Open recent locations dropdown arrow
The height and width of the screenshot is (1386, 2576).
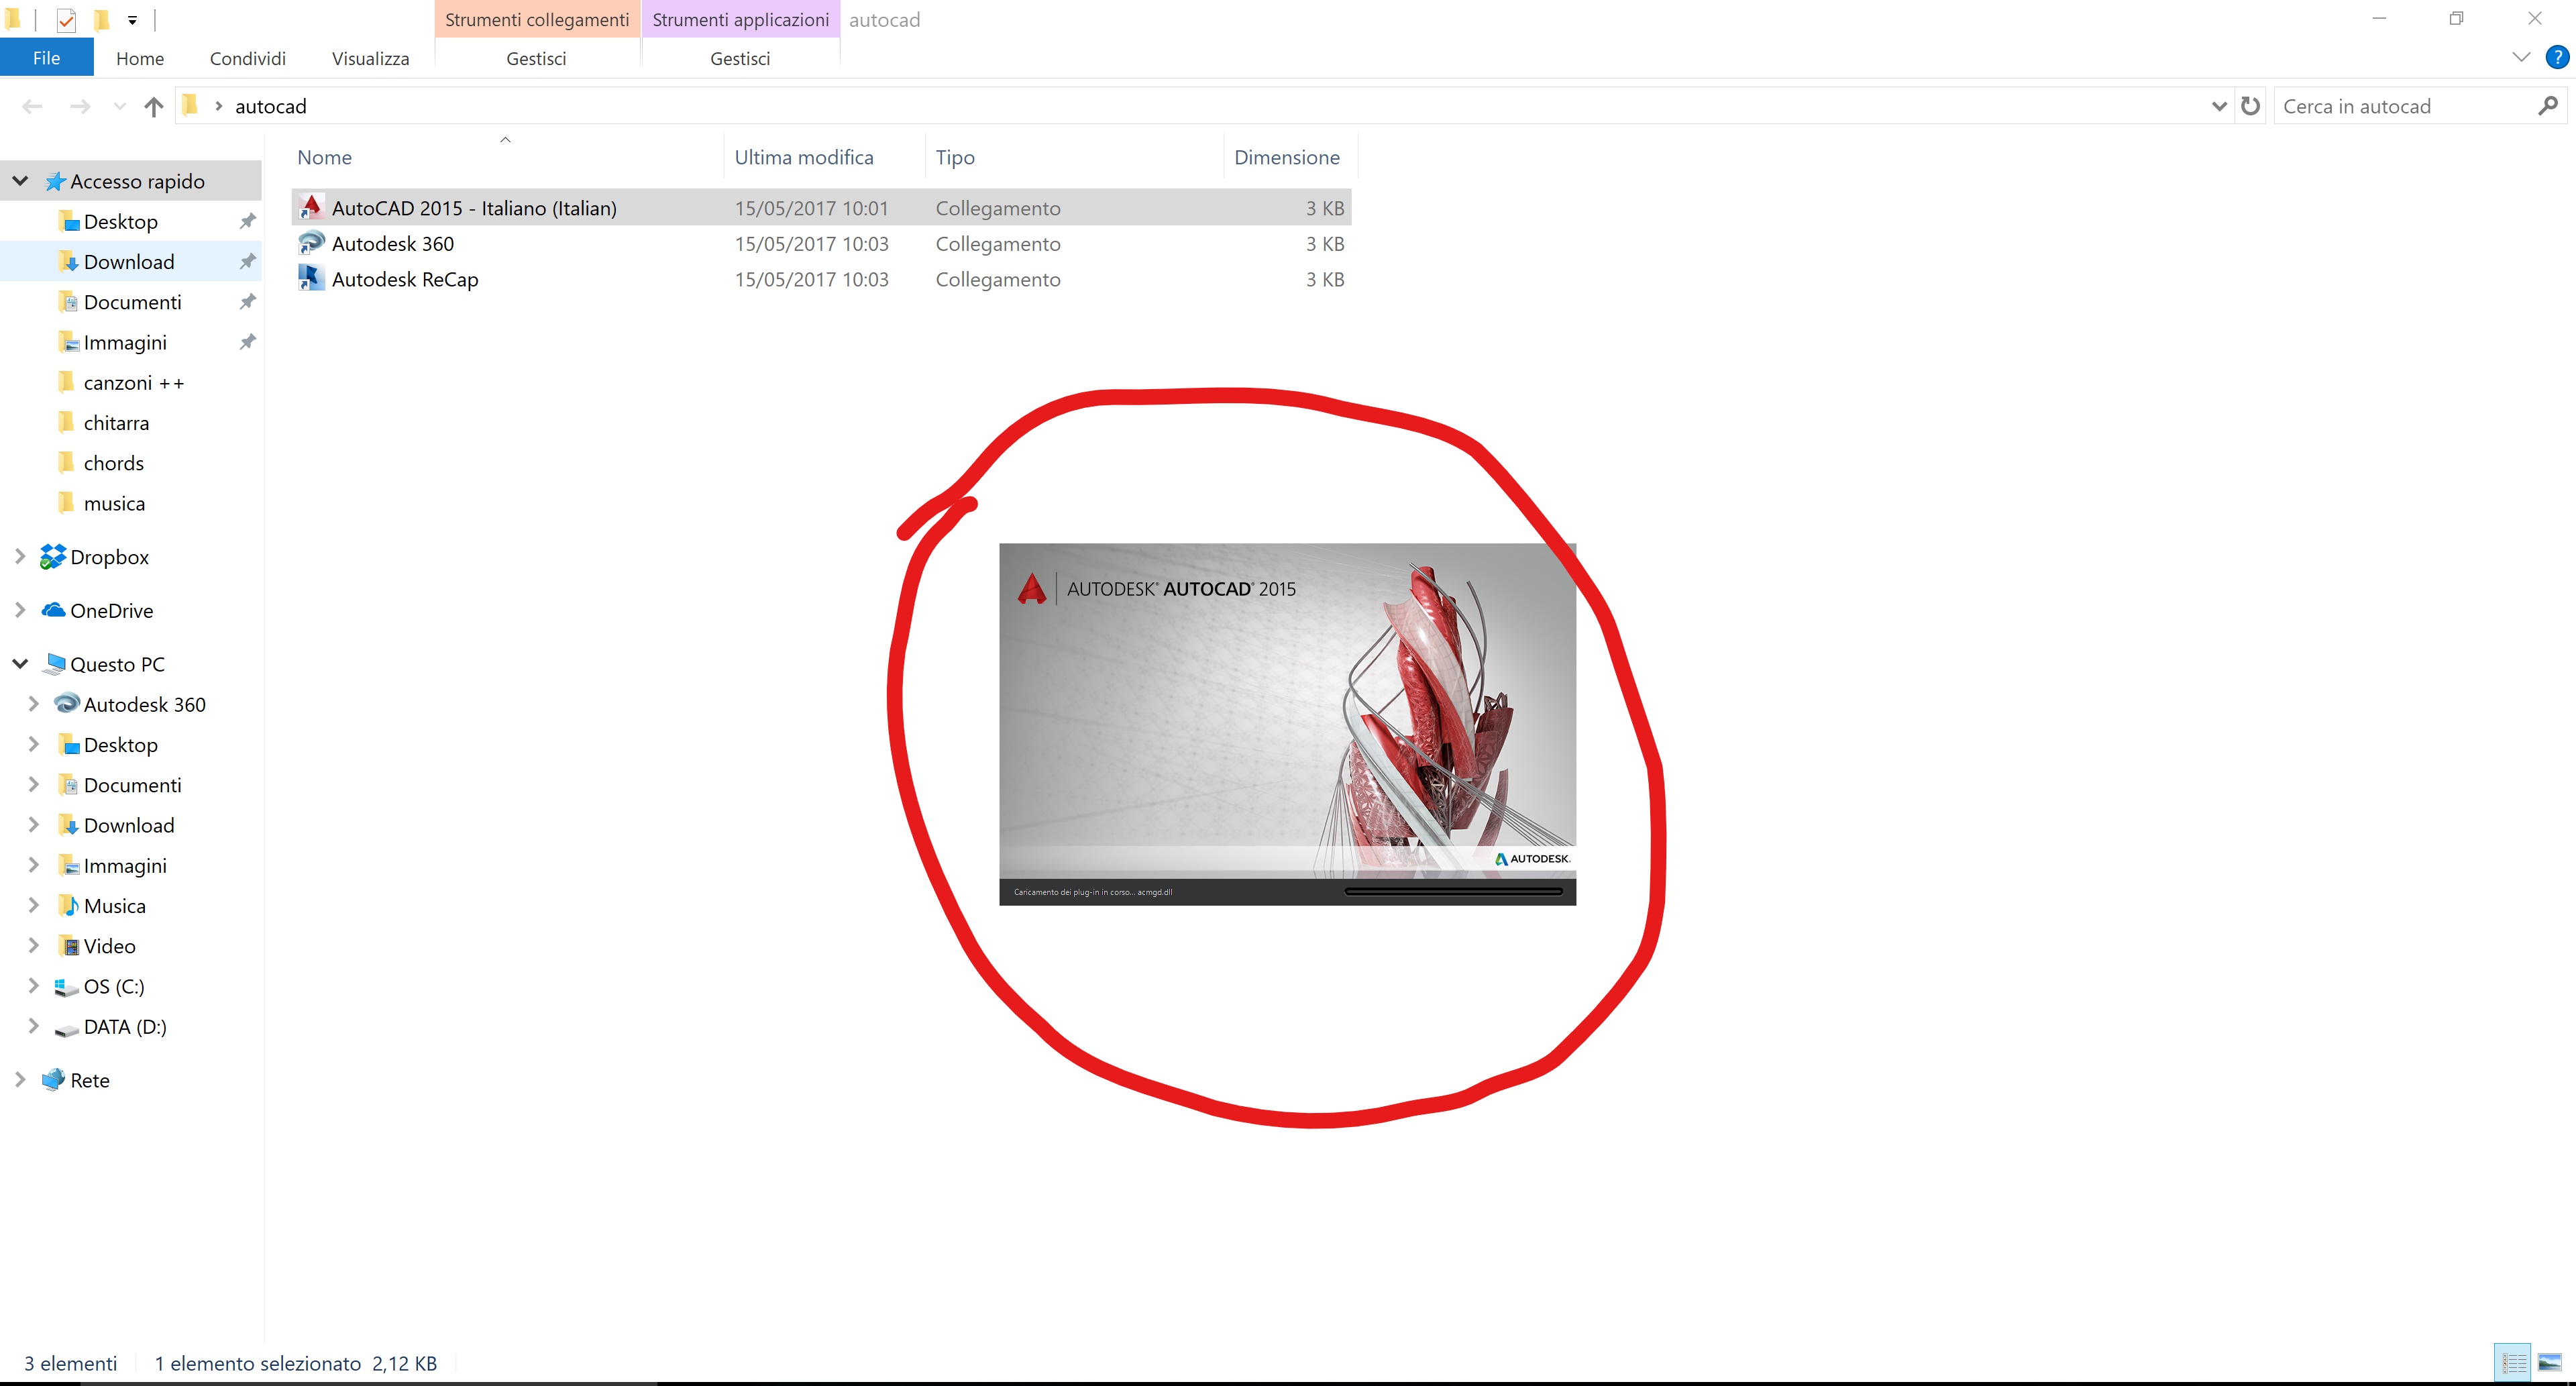pyautogui.click(x=120, y=106)
